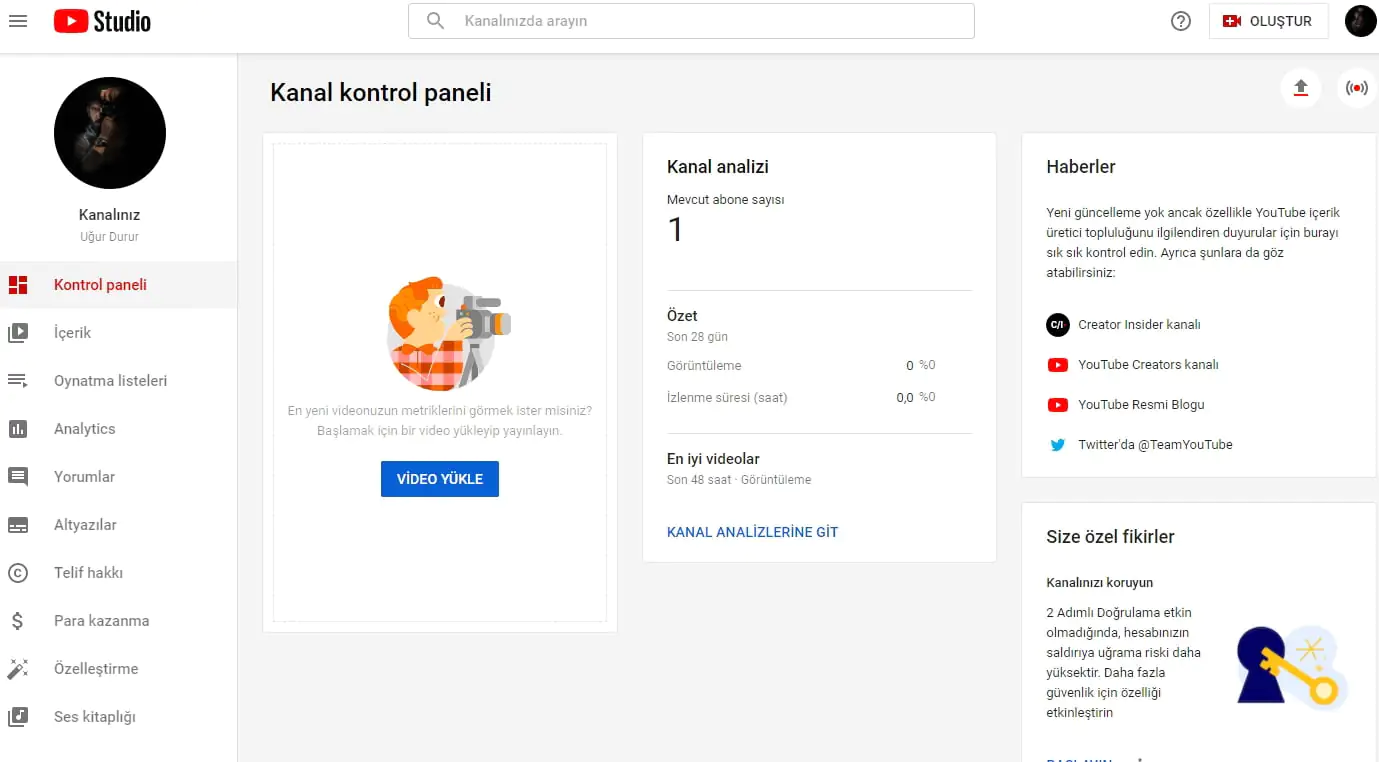Go to Oynatma listeleri
The width and height of the screenshot is (1379, 762).
110,381
